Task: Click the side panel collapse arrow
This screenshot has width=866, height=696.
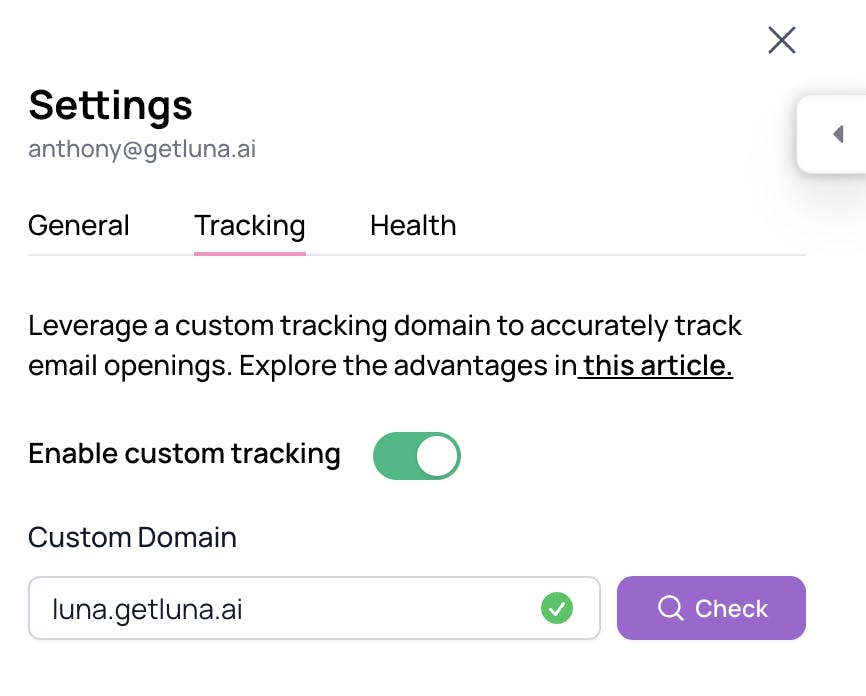Action: 838,135
